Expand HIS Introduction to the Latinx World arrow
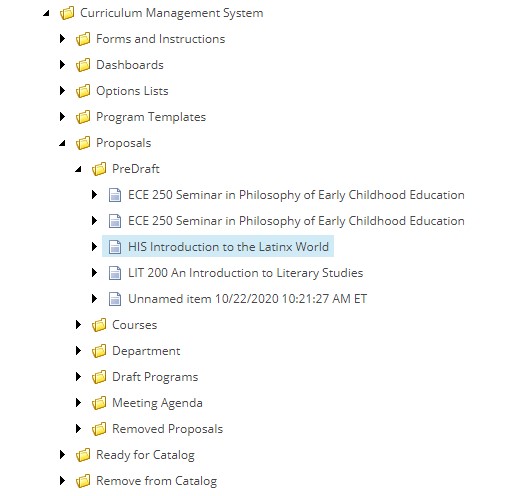The width and height of the screenshot is (531, 496). [x=94, y=246]
